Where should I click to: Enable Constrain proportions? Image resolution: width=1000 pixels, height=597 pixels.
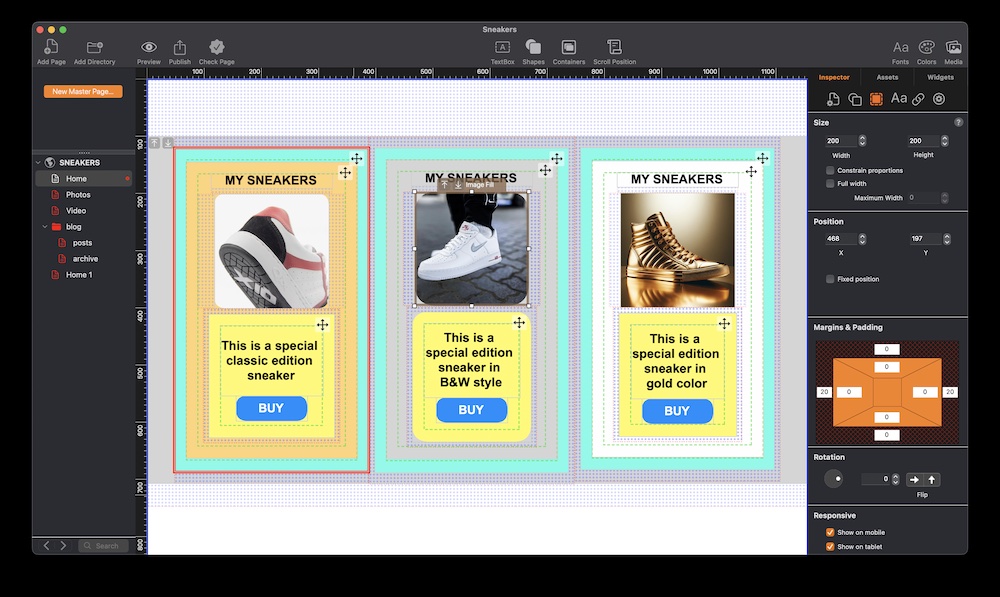[x=829, y=170]
